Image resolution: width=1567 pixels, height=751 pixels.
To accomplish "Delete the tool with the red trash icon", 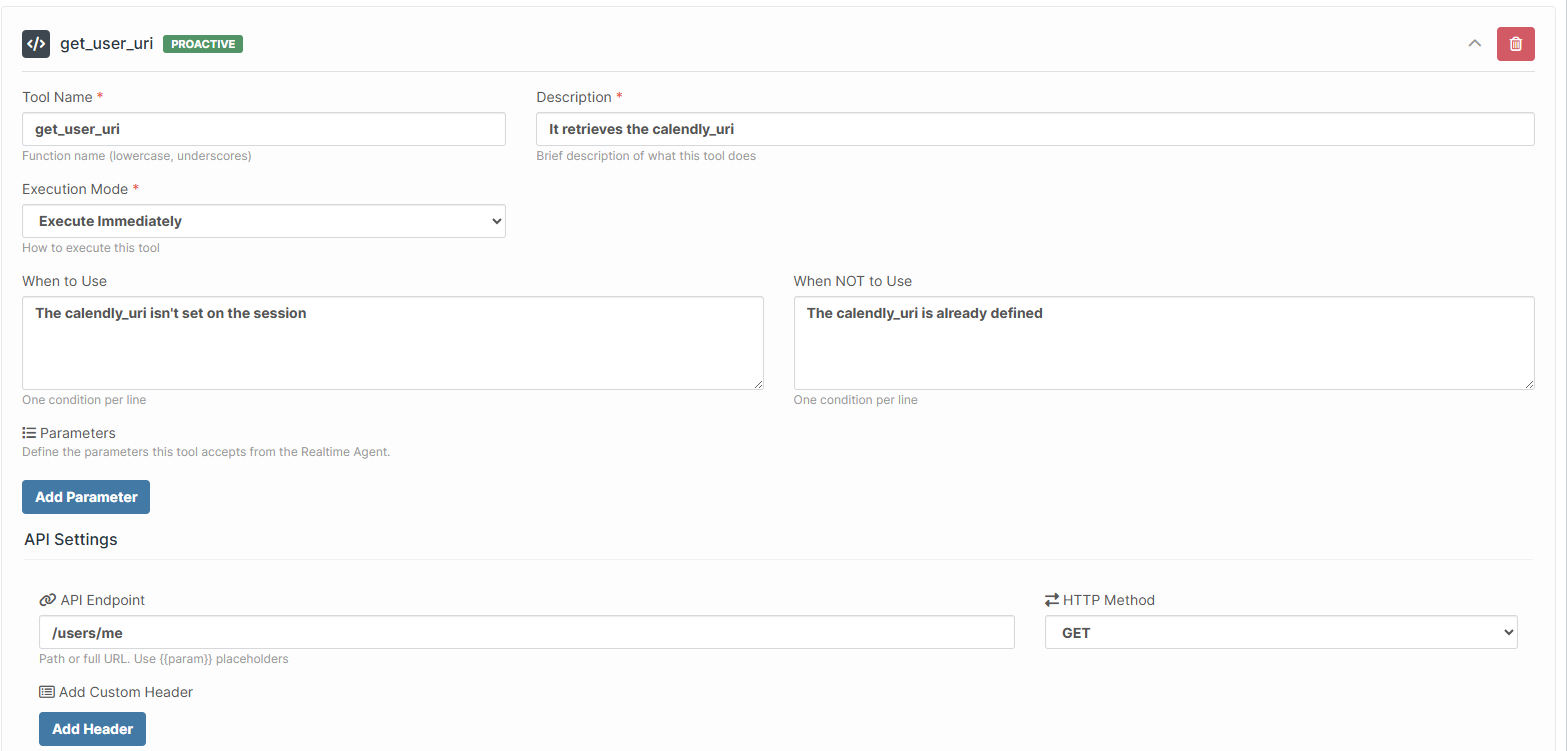I will click(1515, 44).
